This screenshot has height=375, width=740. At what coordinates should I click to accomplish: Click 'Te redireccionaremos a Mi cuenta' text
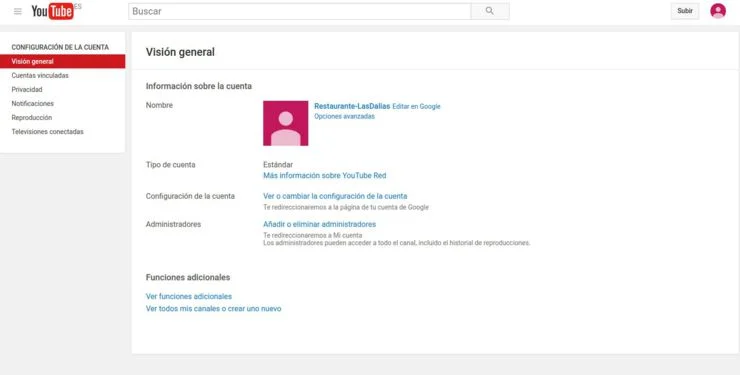[x=312, y=235]
